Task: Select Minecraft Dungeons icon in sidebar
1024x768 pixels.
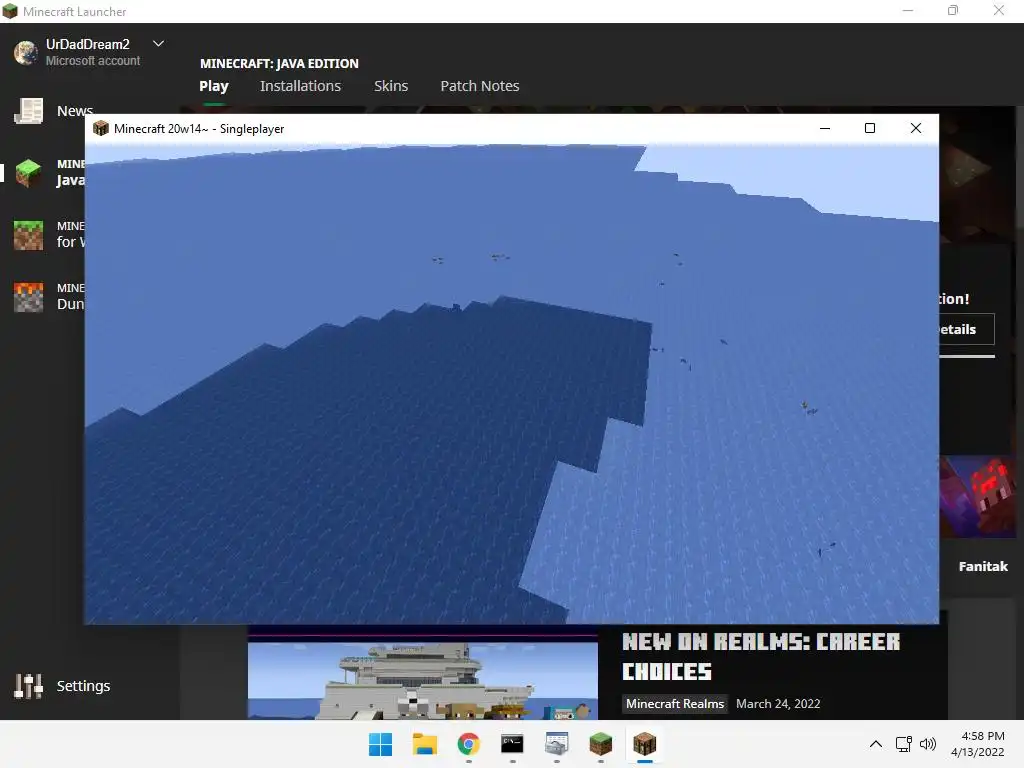Action: 29,297
